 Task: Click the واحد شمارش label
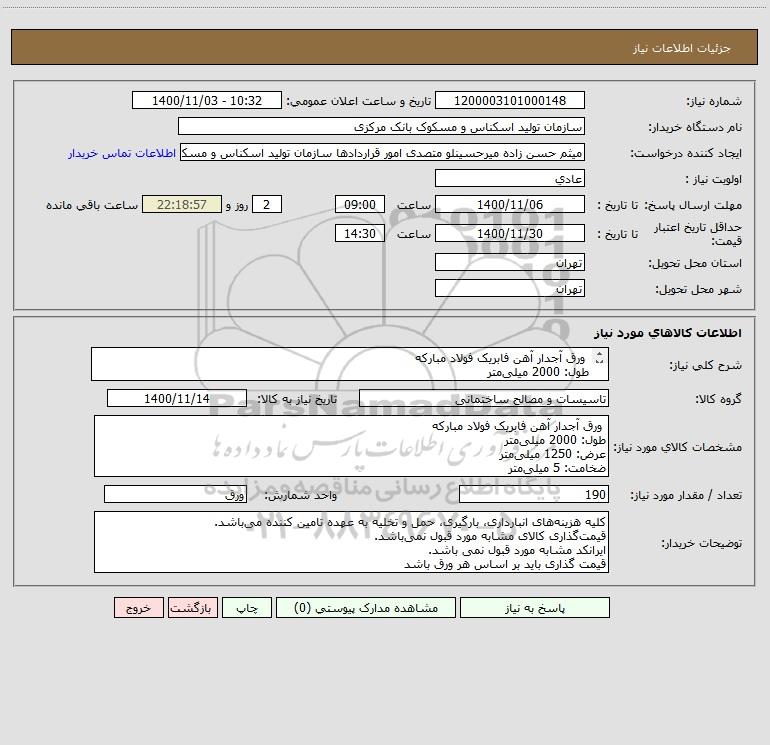click(x=301, y=495)
